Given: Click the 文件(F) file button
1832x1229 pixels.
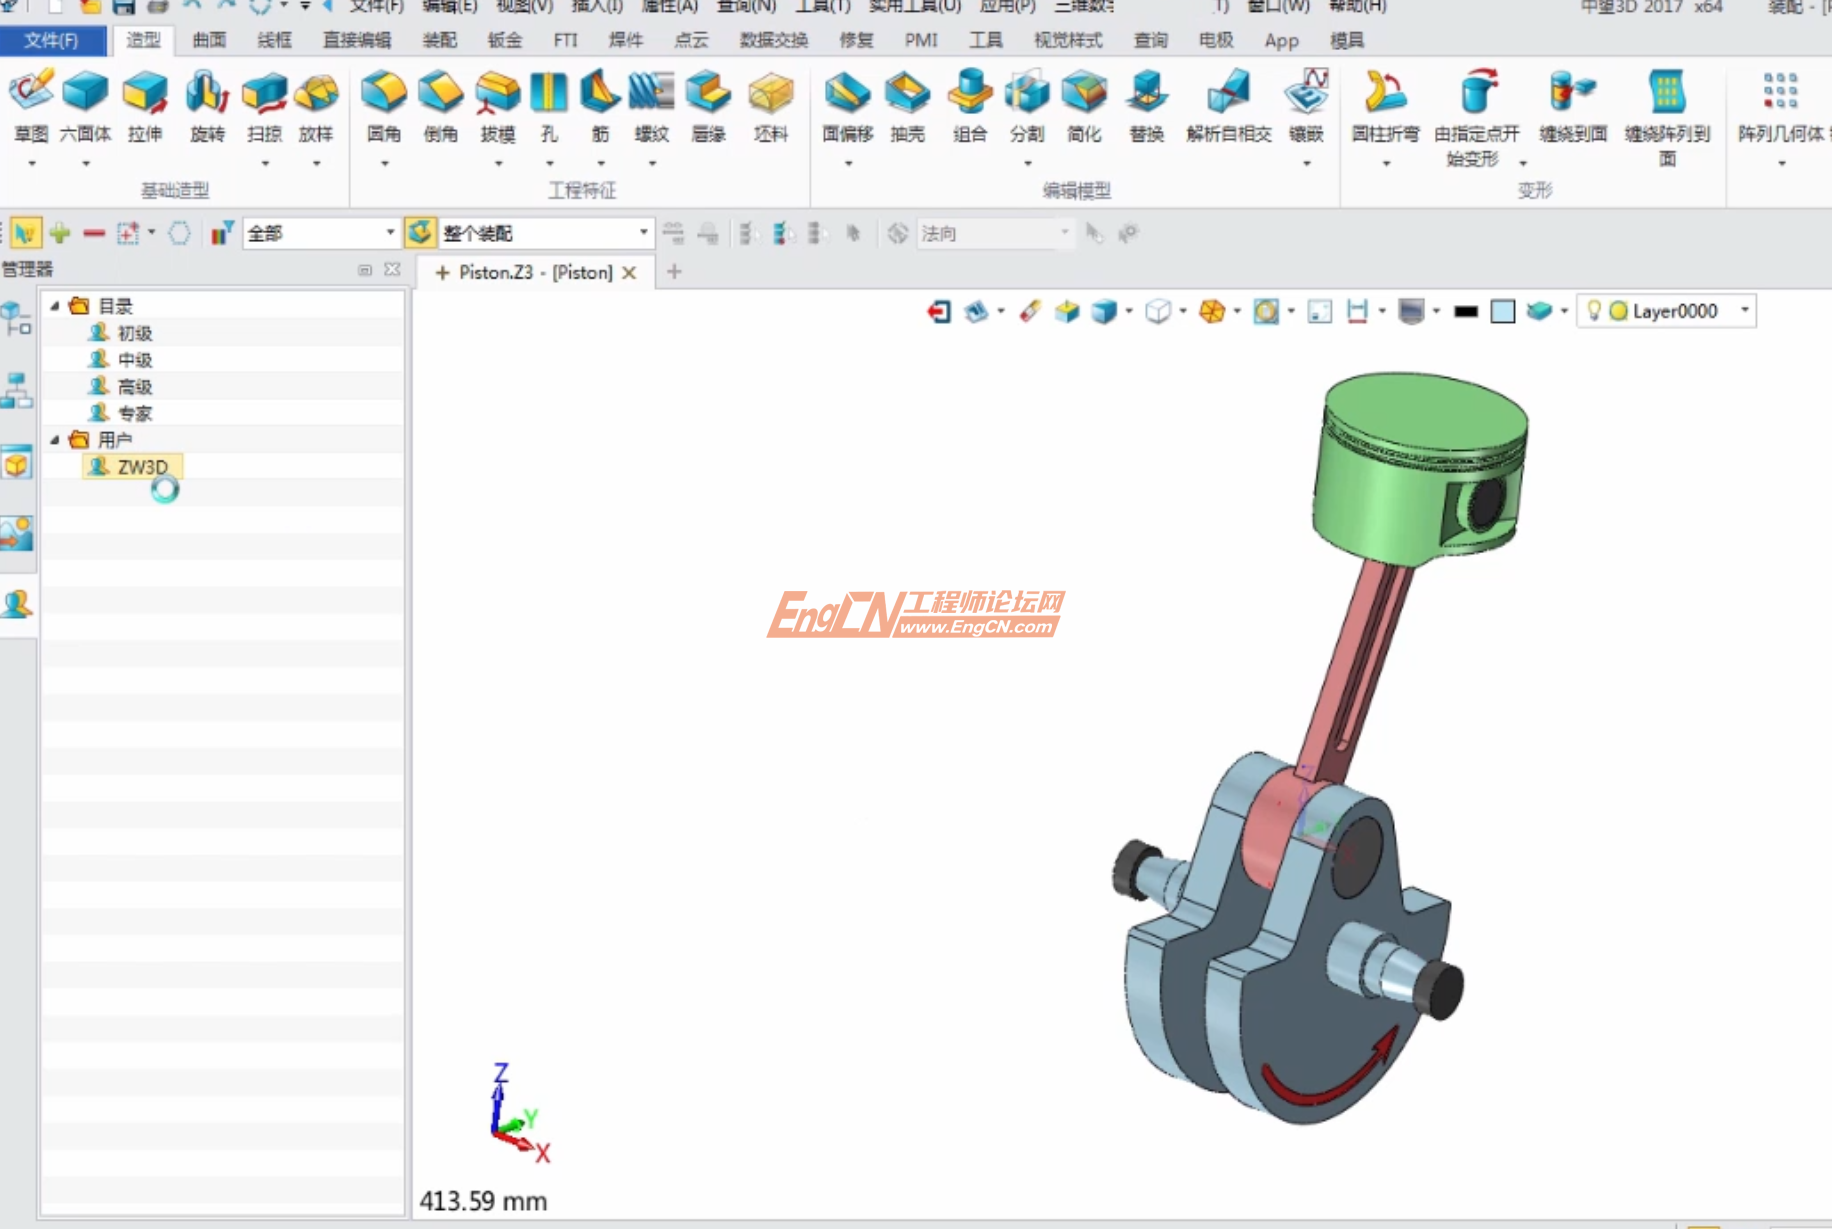Looking at the screenshot, I should [x=52, y=40].
